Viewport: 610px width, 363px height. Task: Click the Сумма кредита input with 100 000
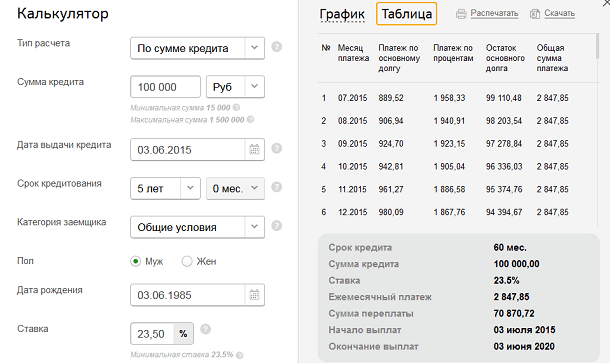click(x=165, y=87)
